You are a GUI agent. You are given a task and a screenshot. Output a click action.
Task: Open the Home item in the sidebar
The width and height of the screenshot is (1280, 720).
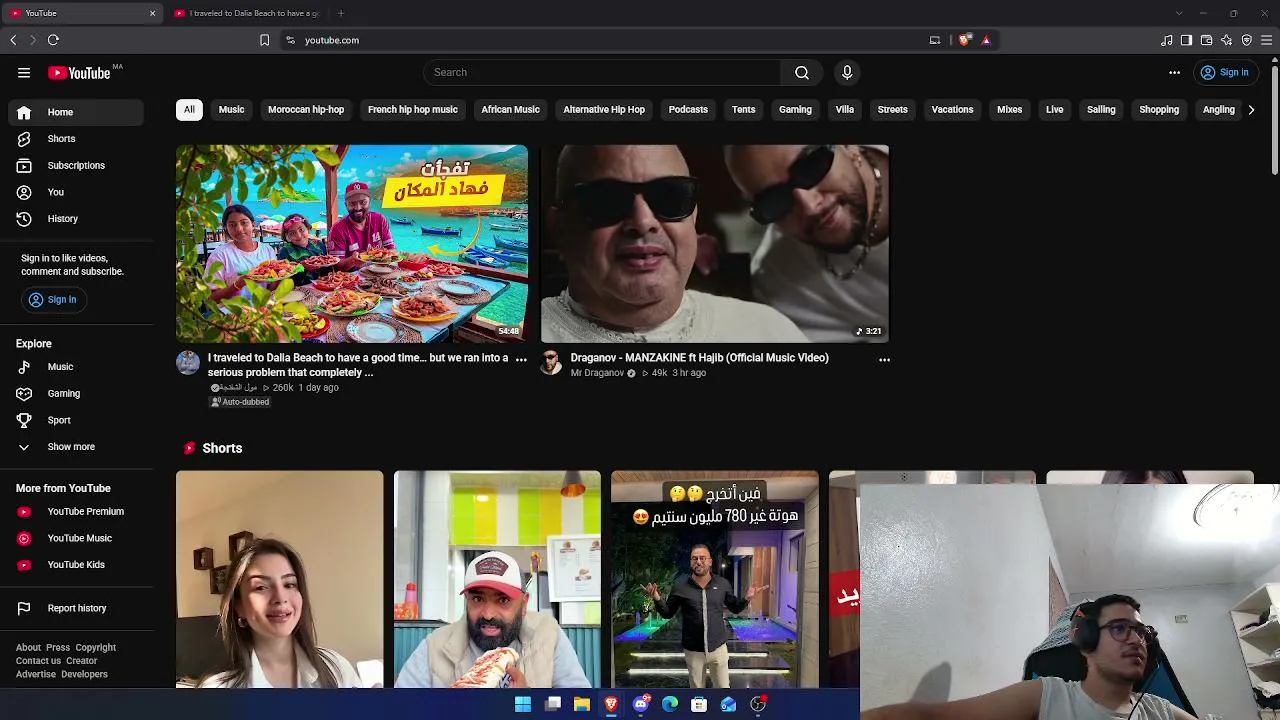click(x=76, y=112)
